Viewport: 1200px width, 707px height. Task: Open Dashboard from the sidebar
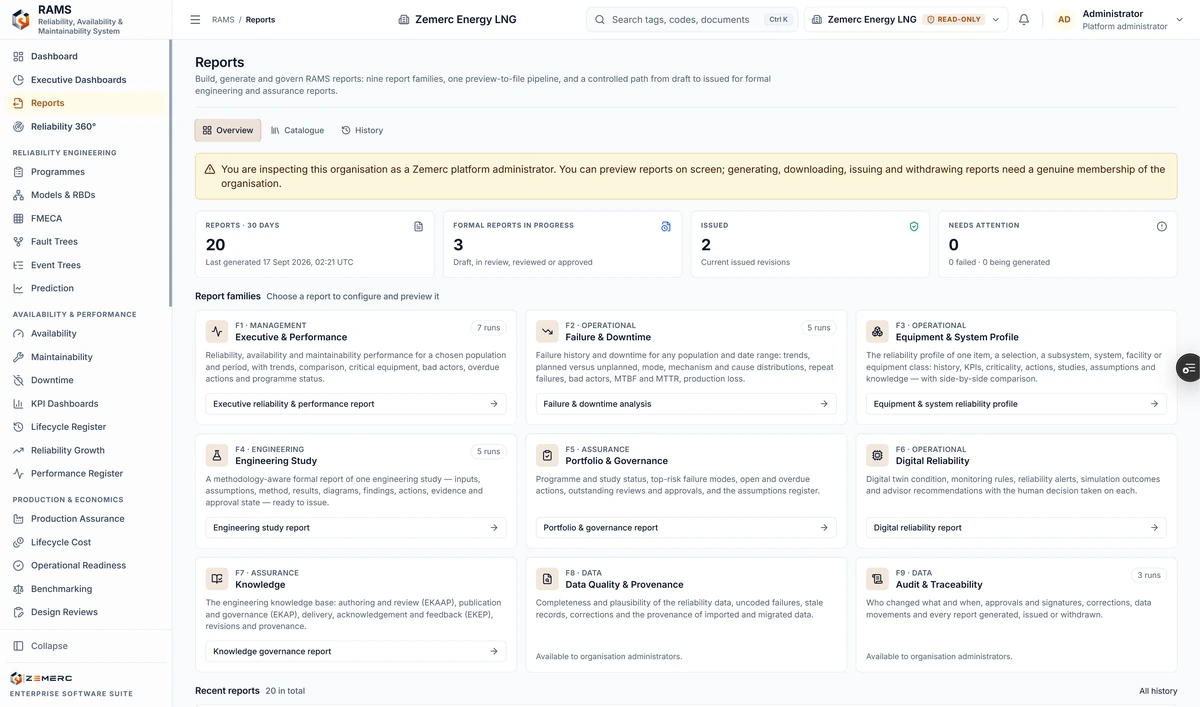click(87, 57)
